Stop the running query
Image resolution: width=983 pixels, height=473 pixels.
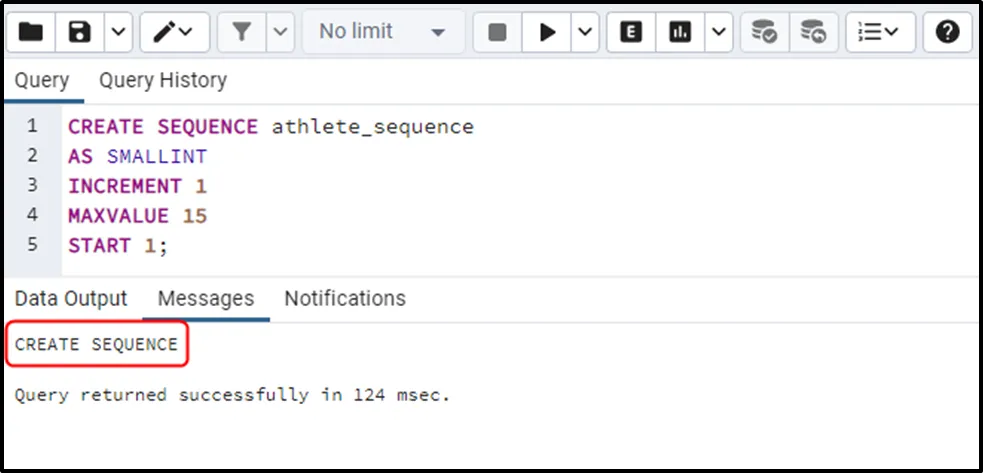(x=497, y=33)
